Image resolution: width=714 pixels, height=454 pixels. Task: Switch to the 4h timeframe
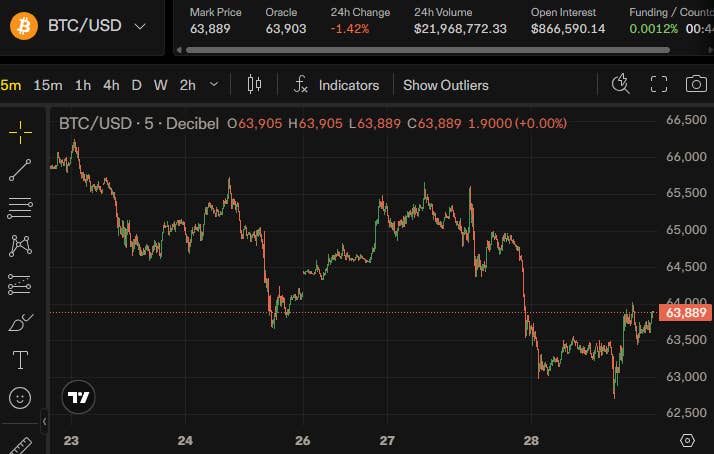coord(111,85)
